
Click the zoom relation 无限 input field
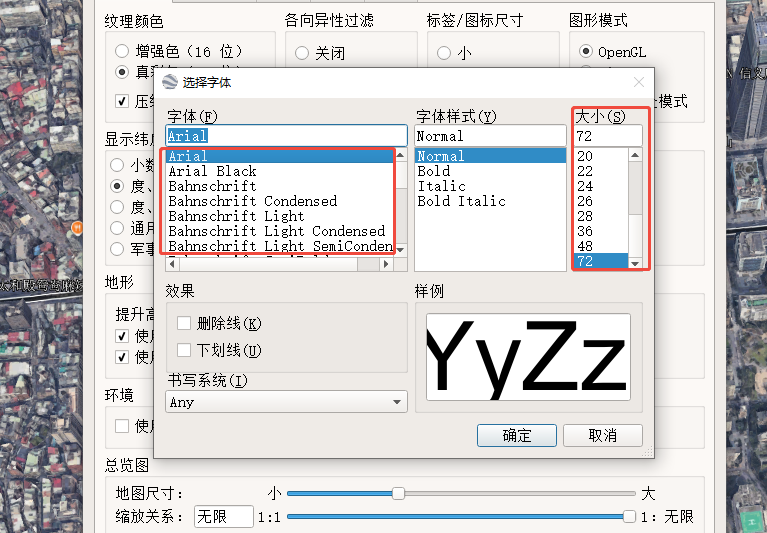click(x=224, y=516)
